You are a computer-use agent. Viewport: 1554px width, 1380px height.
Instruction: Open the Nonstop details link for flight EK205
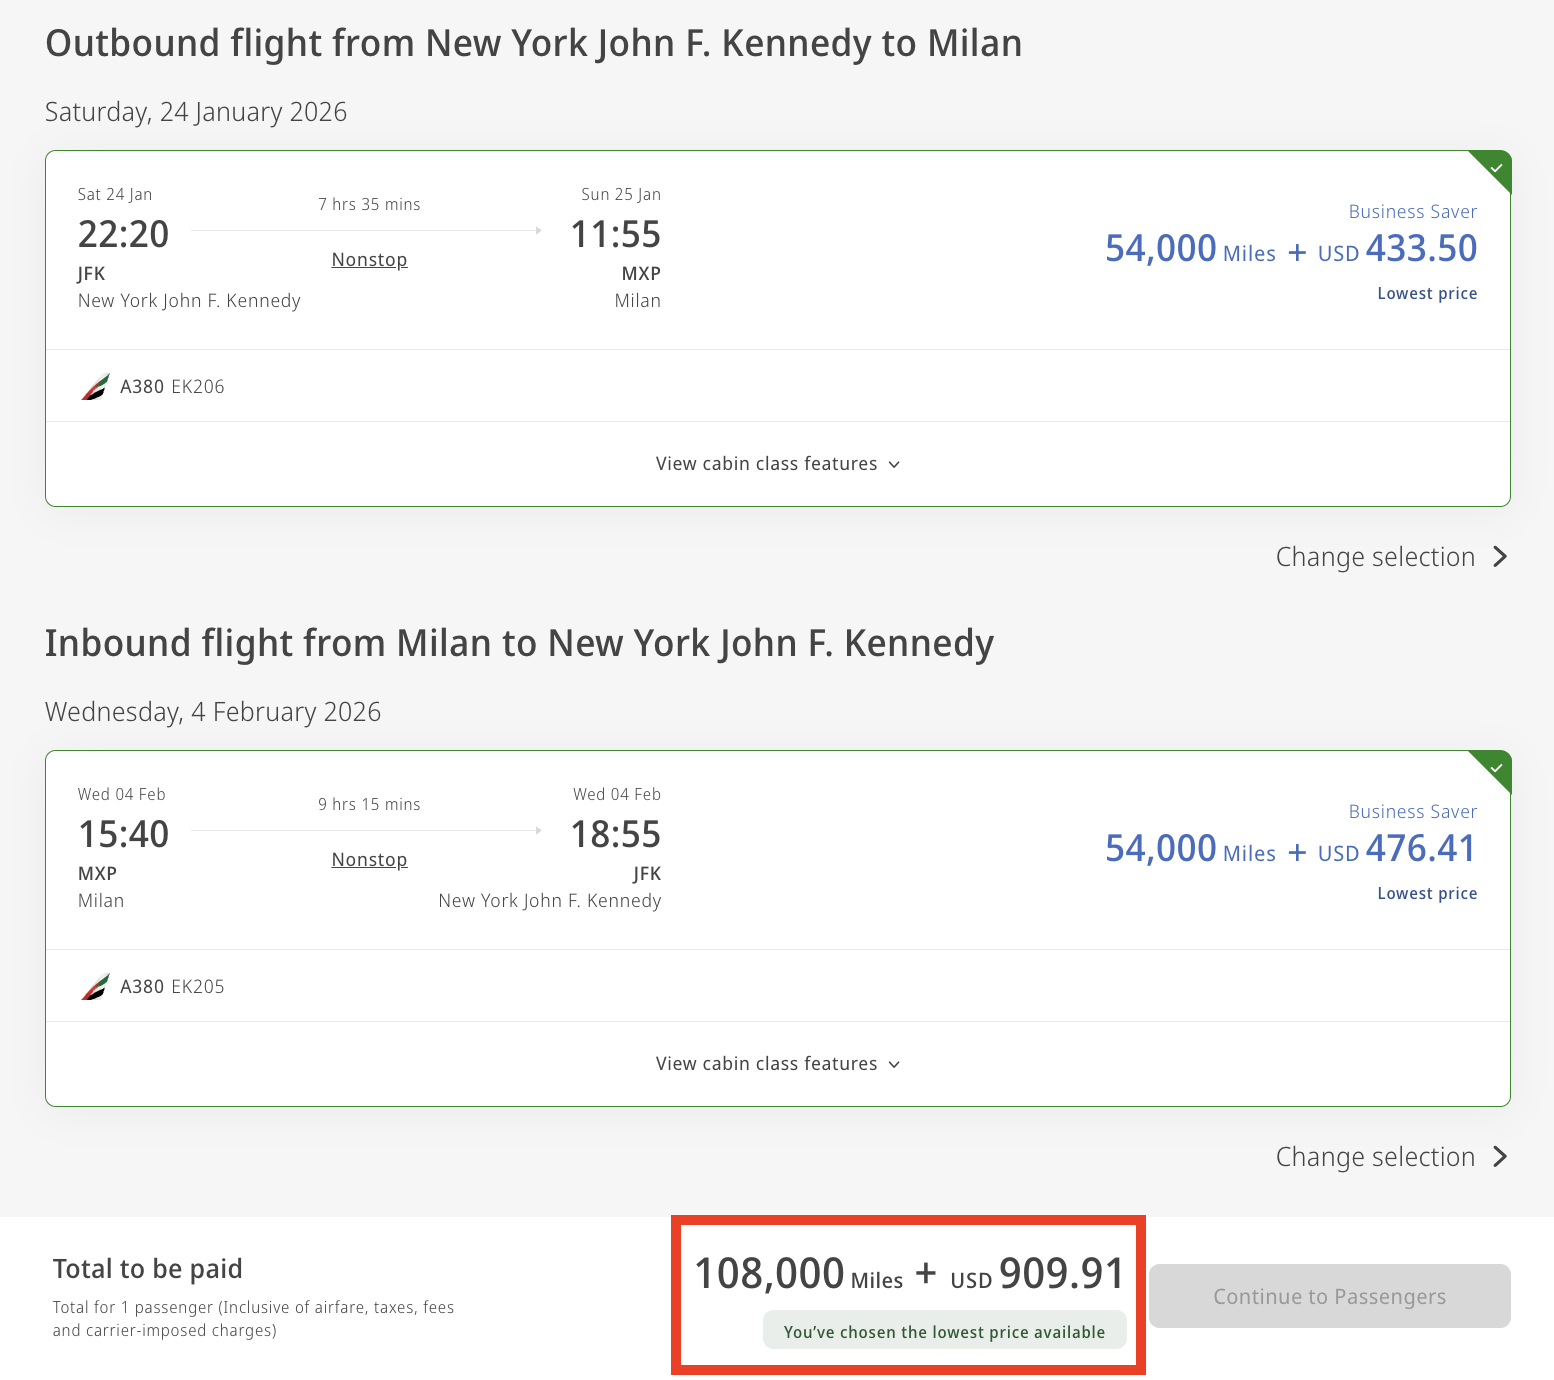[369, 860]
